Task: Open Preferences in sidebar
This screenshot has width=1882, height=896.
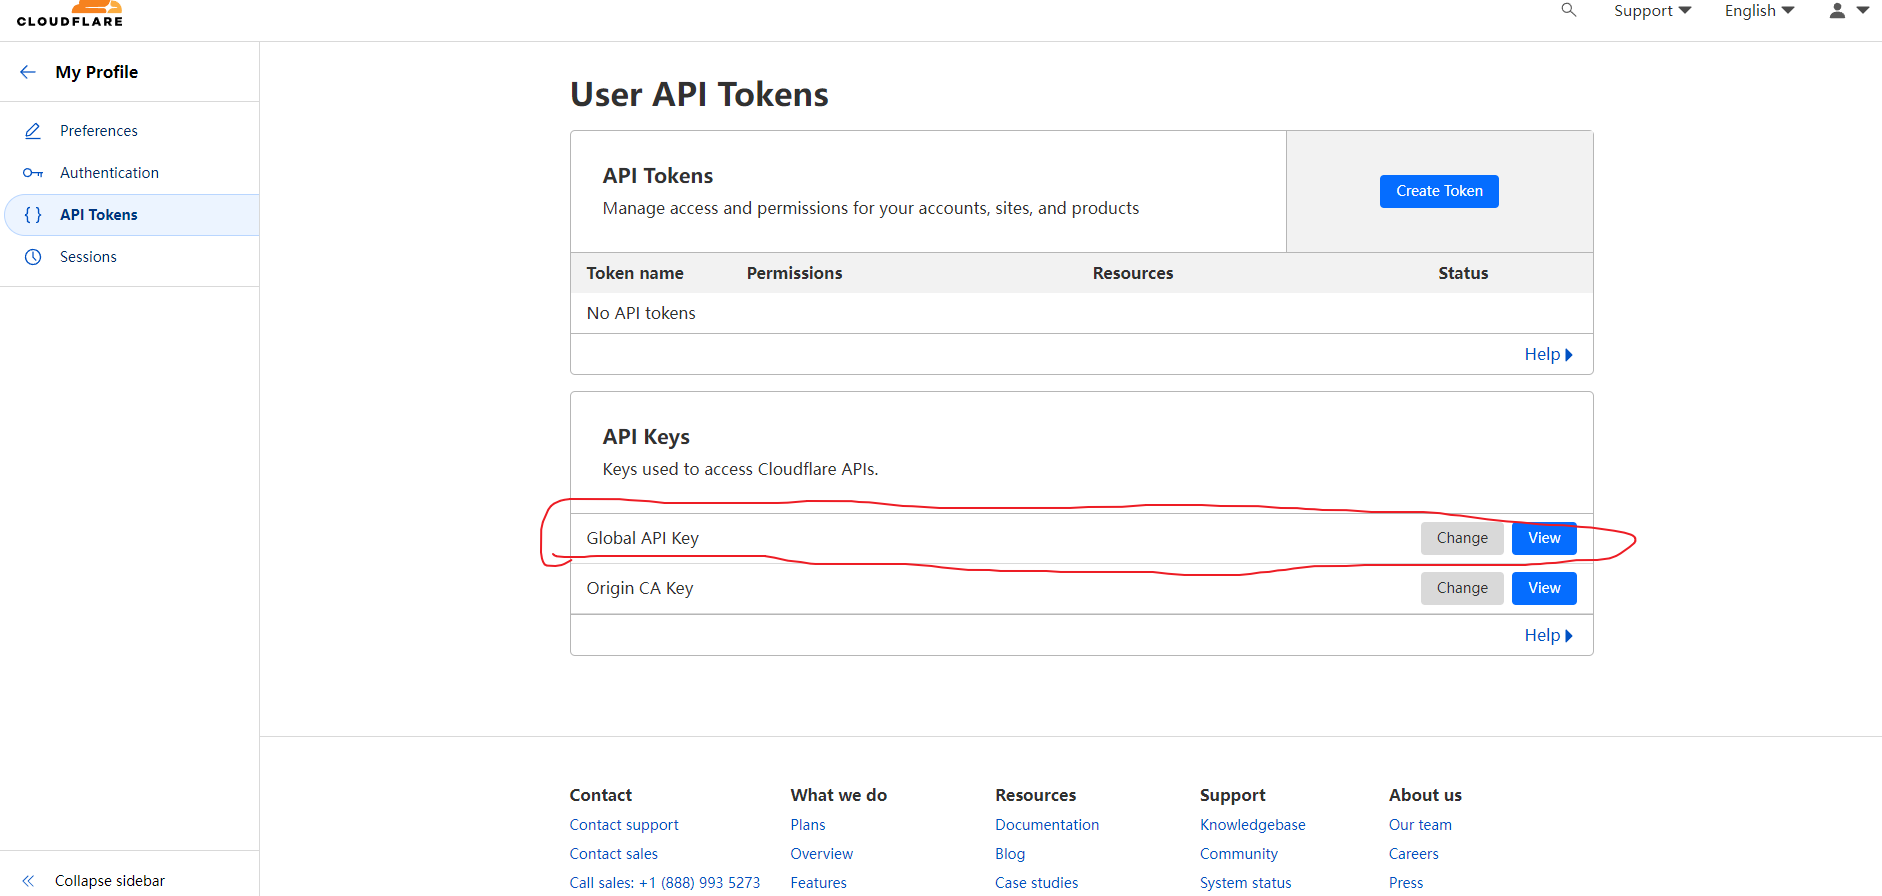Action: click(99, 131)
